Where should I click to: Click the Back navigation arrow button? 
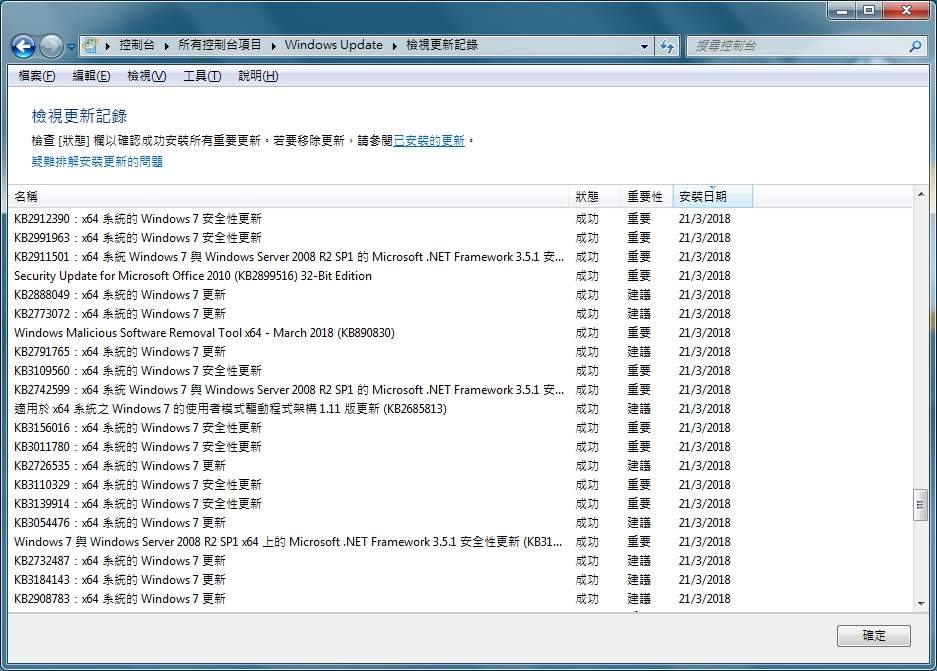tap(24, 46)
